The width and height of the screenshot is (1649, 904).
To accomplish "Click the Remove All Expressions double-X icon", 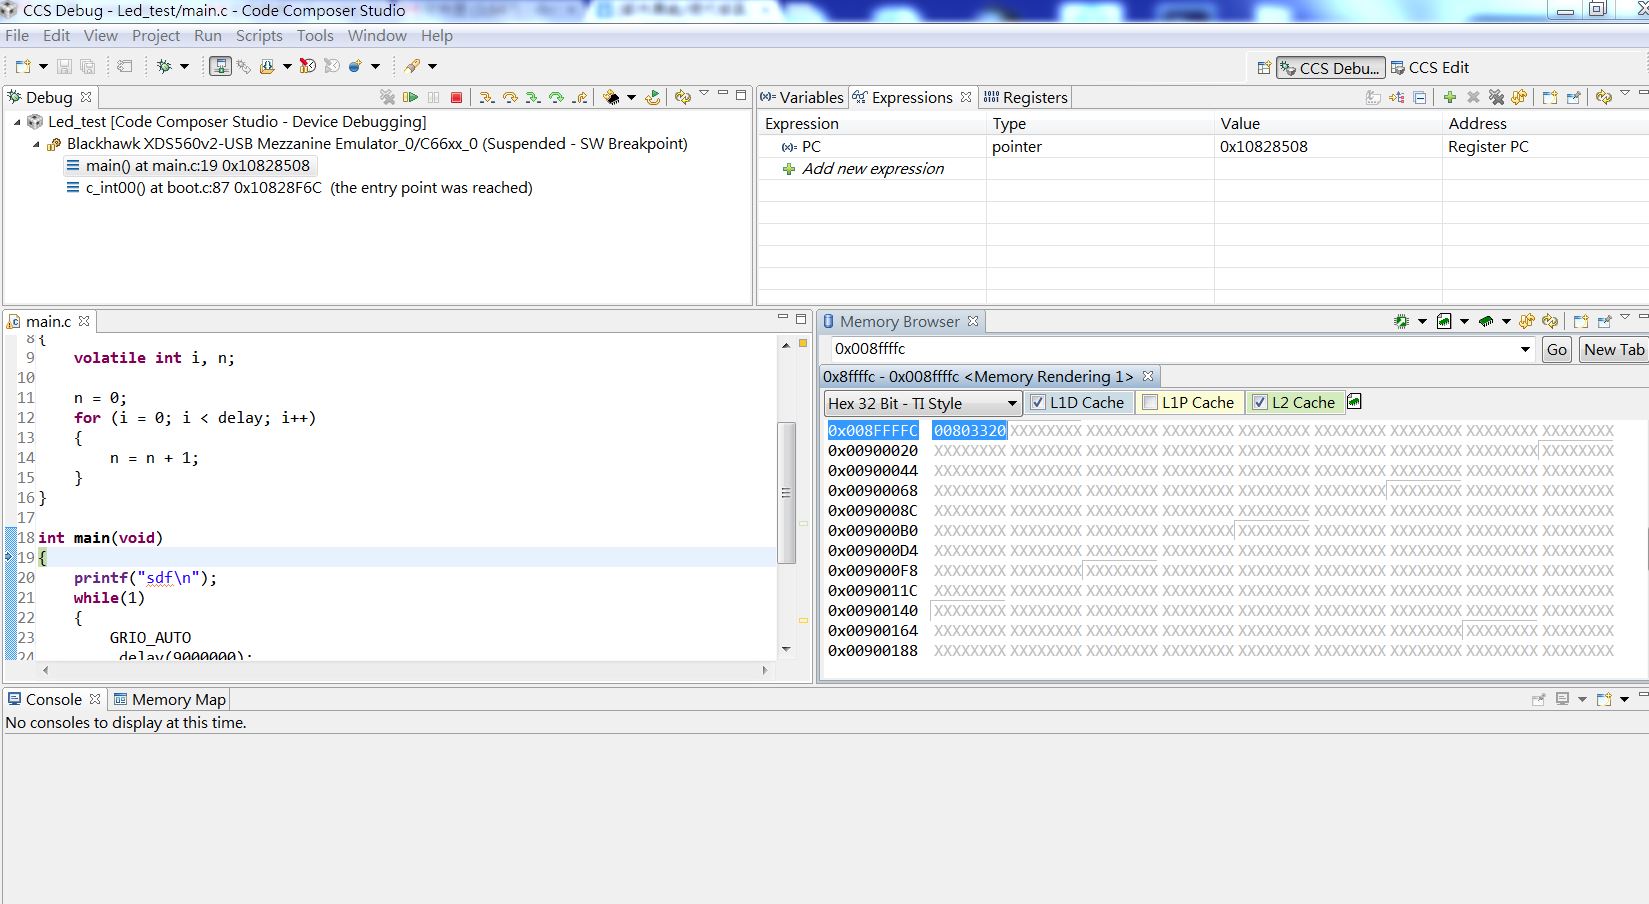I will pos(1496,97).
